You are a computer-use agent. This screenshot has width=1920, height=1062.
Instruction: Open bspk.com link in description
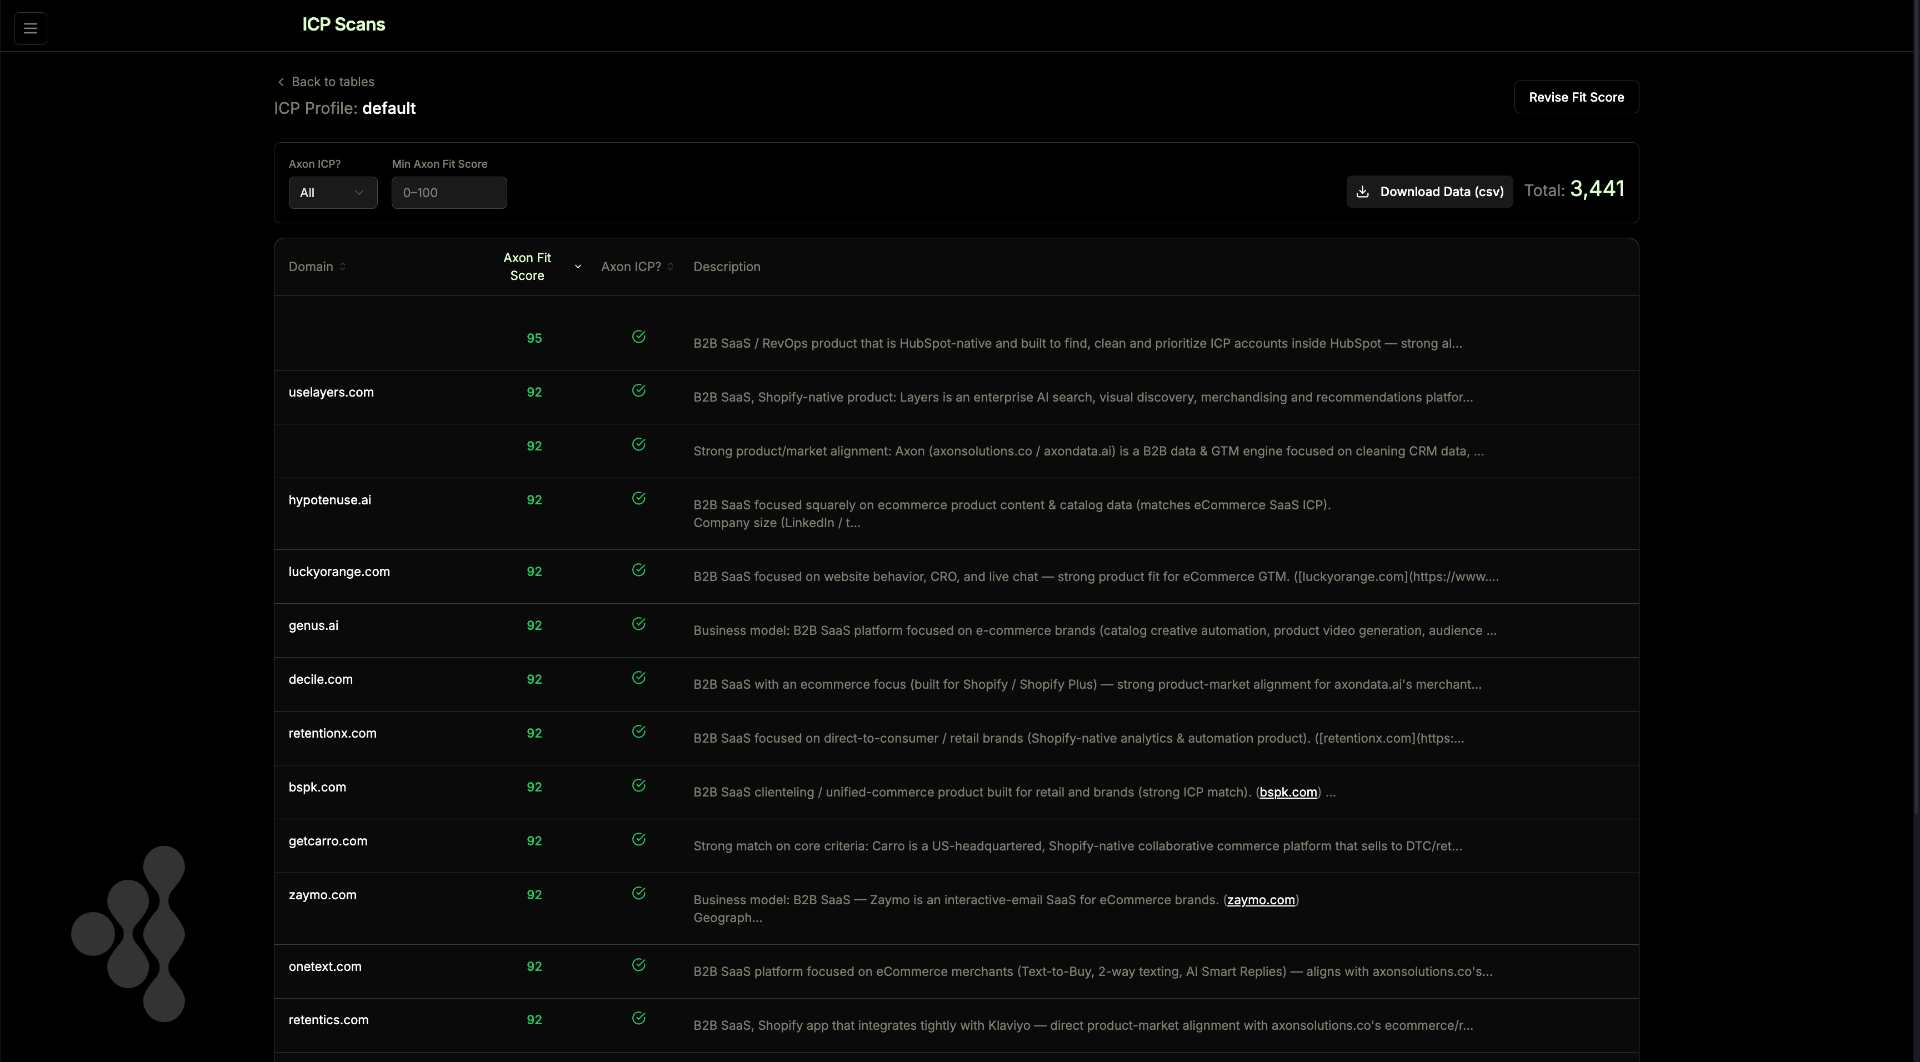(1288, 792)
